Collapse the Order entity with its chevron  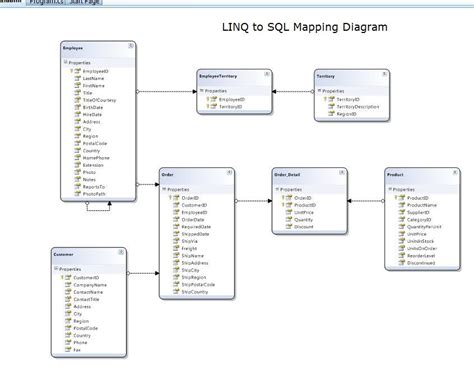[x=229, y=172]
